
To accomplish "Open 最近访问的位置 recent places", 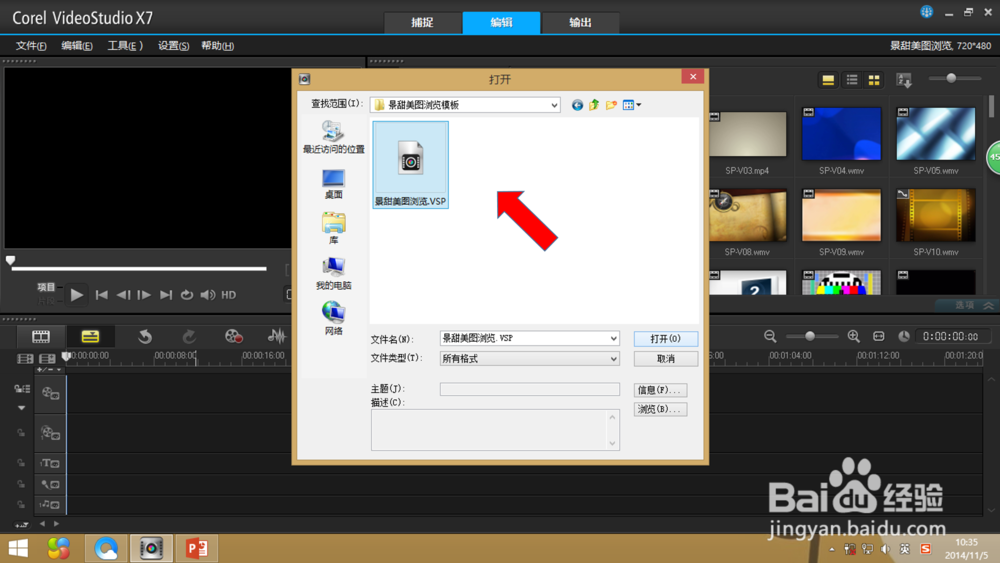I will tap(334, 137).
